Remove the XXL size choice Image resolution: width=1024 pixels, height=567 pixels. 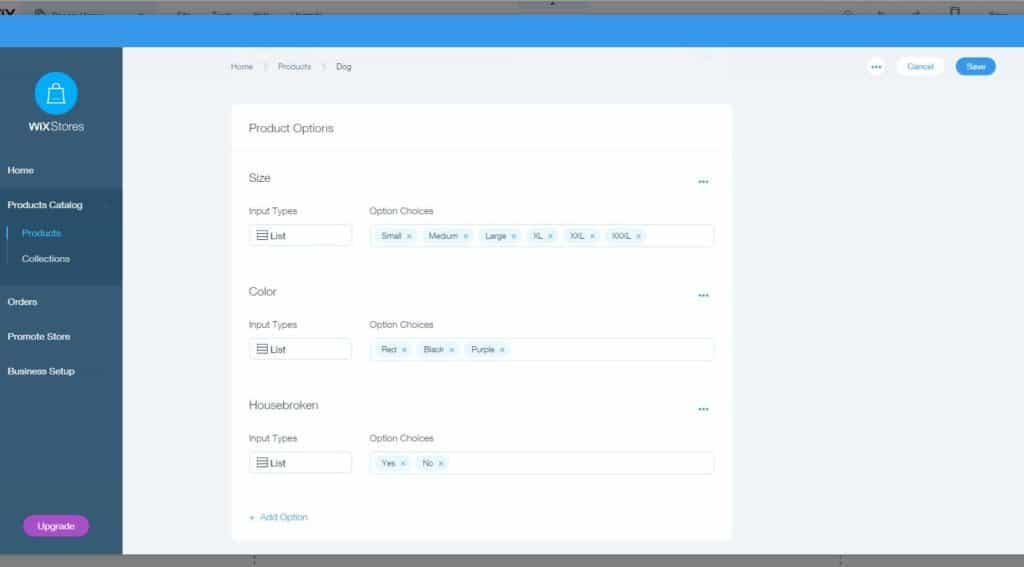point(592,236)
